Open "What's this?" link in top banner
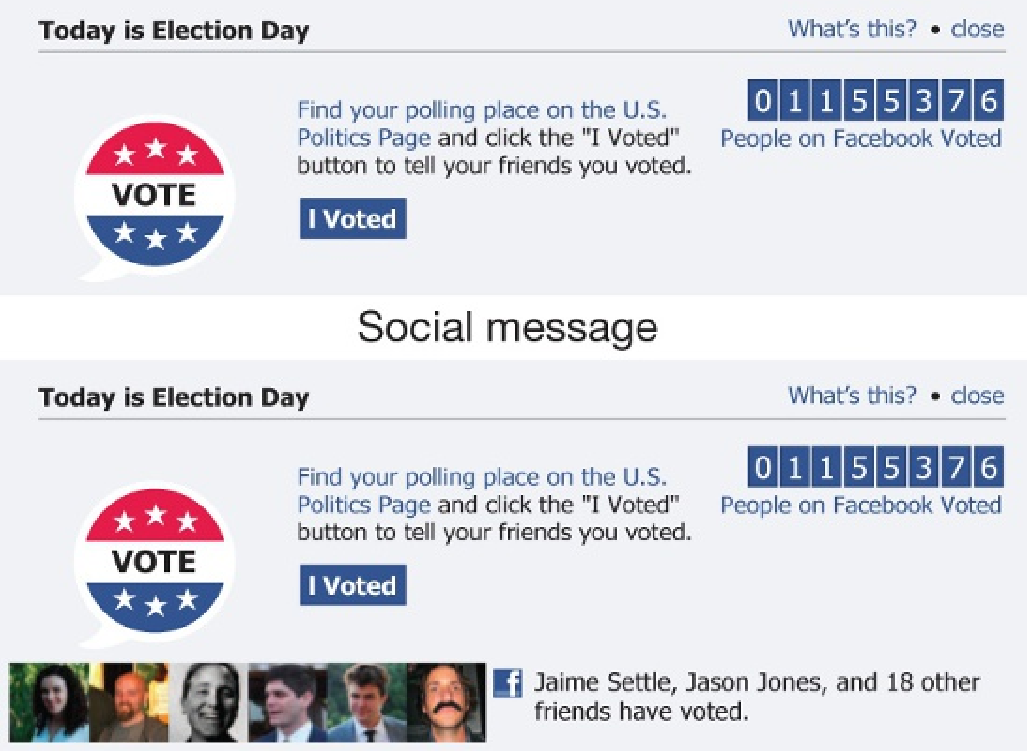 click(x=851, y=28)
